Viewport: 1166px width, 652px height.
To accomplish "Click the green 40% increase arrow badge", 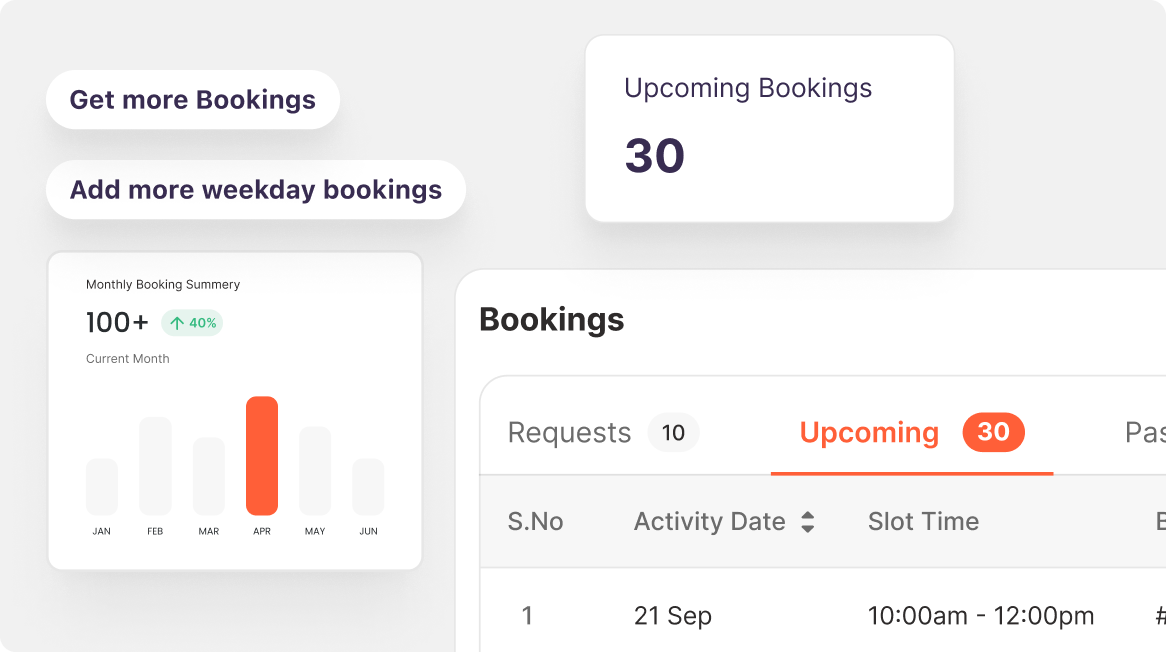I will [x=192, y=323].
